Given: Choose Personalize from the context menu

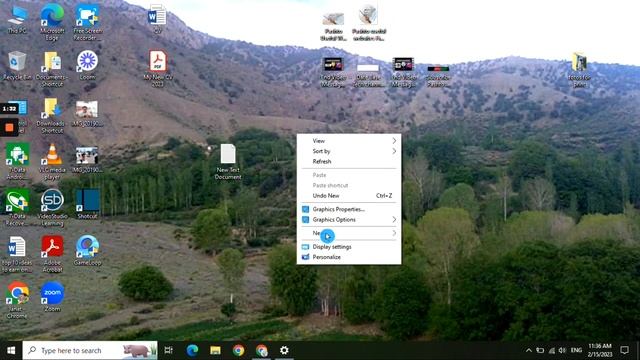Looking at the screenshot, I should pyautogui.click(x=349, y=257).
